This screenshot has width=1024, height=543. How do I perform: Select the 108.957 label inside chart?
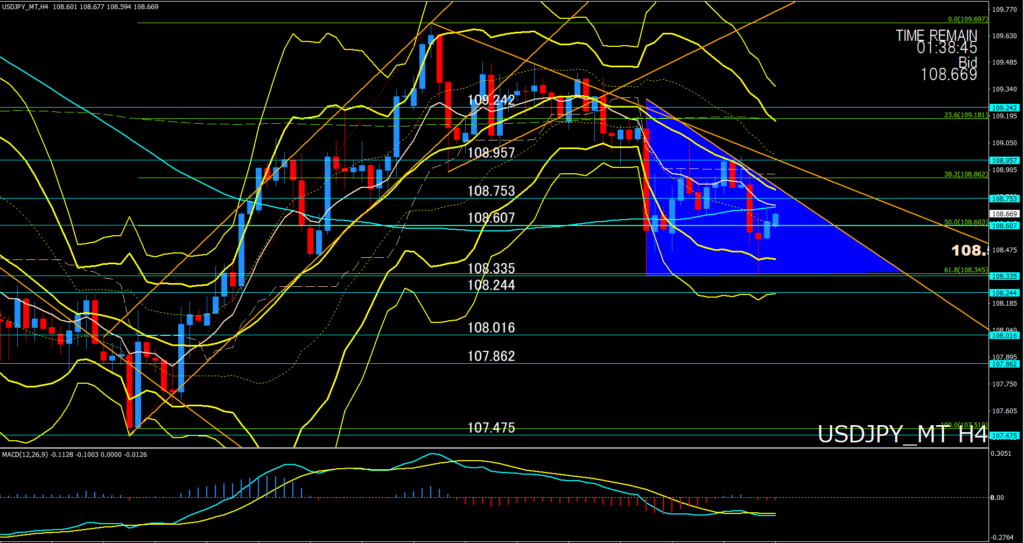491,152
